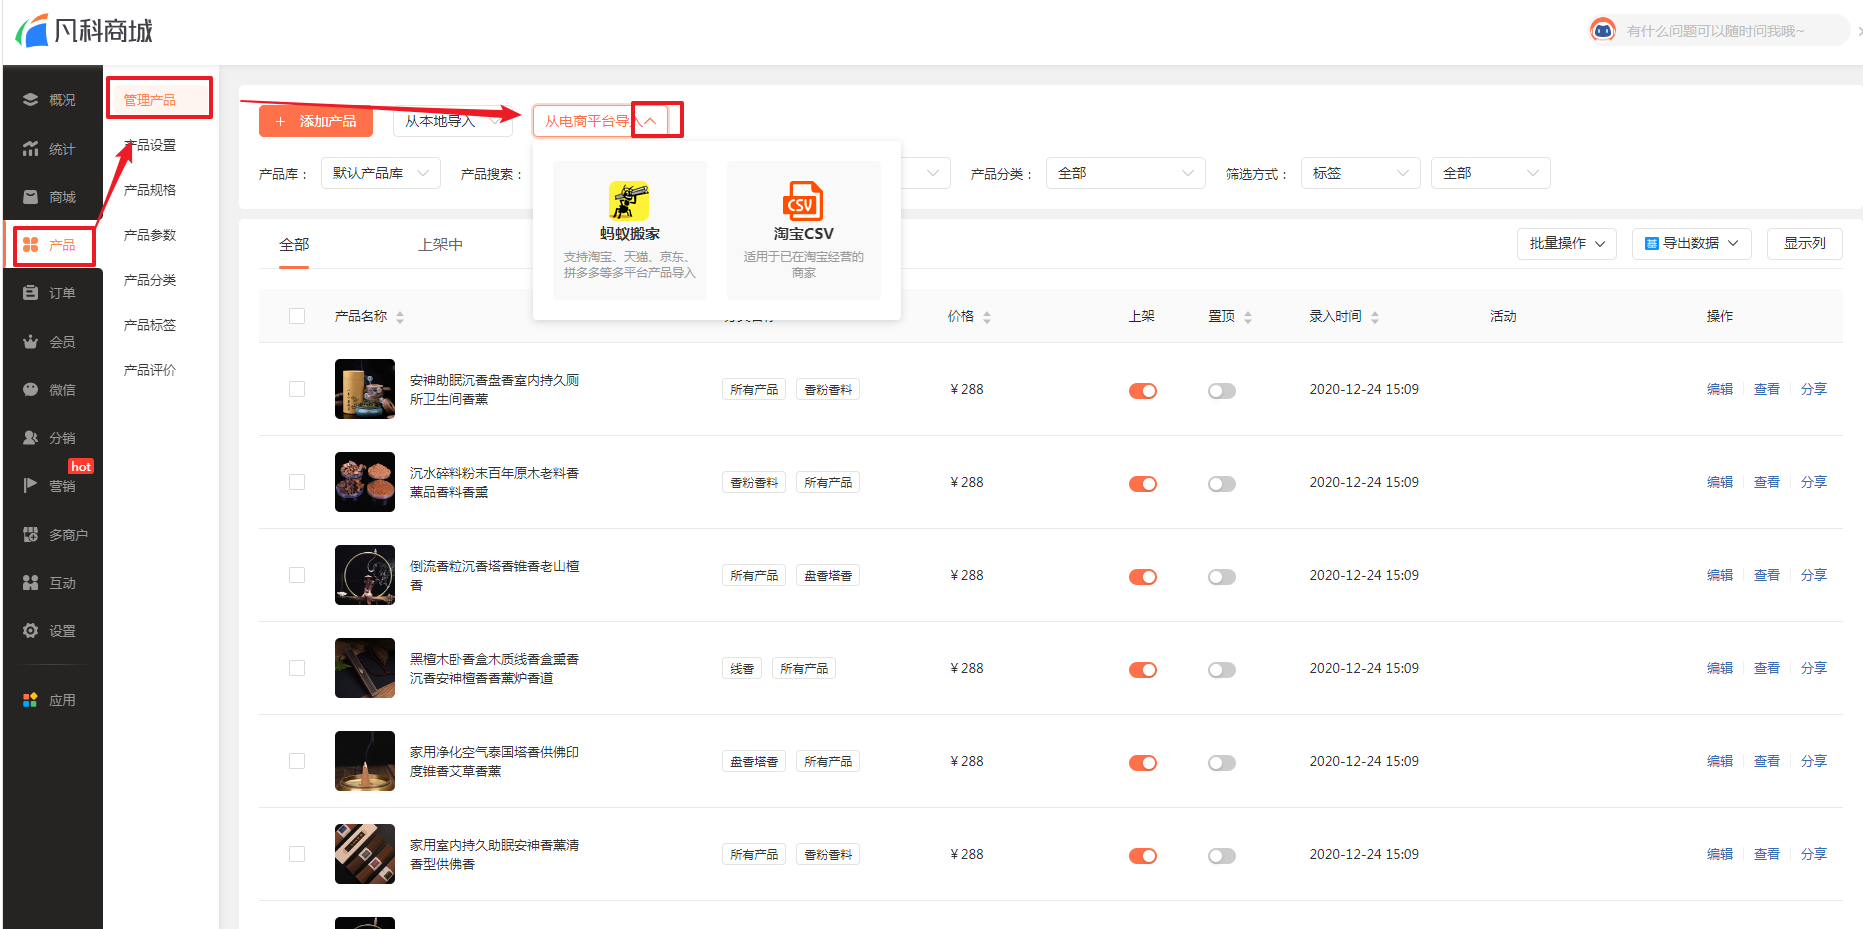The width and height of the screenshot is (1863, 929).
Task: Choose the 蚂蚁搬家 import icon
Action: pyautogui.click(x=629, y=201)
